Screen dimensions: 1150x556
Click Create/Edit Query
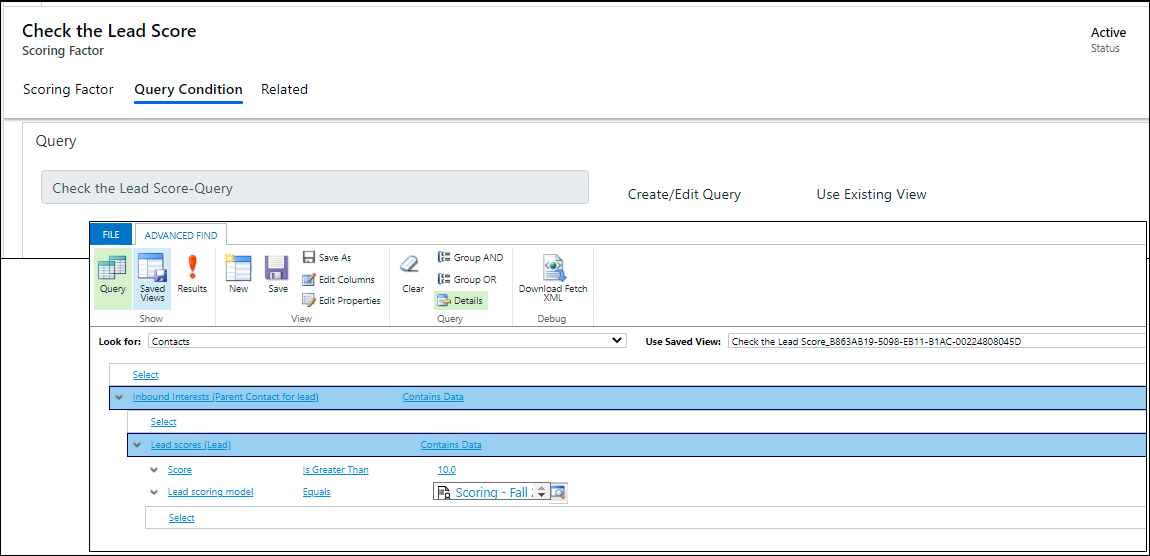click(684, 194)
